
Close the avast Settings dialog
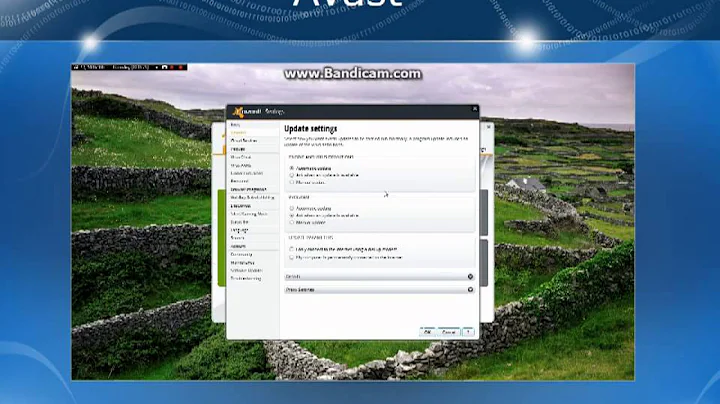coord(475,109)
